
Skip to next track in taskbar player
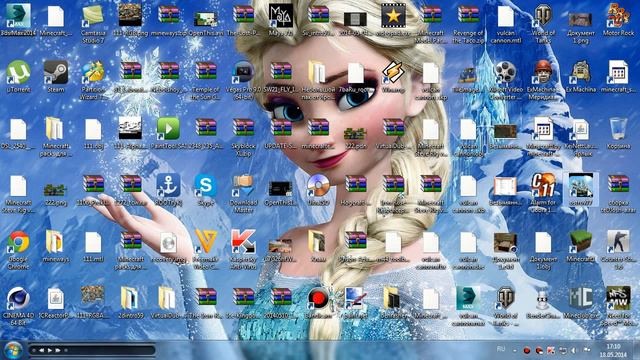[58, 350]
